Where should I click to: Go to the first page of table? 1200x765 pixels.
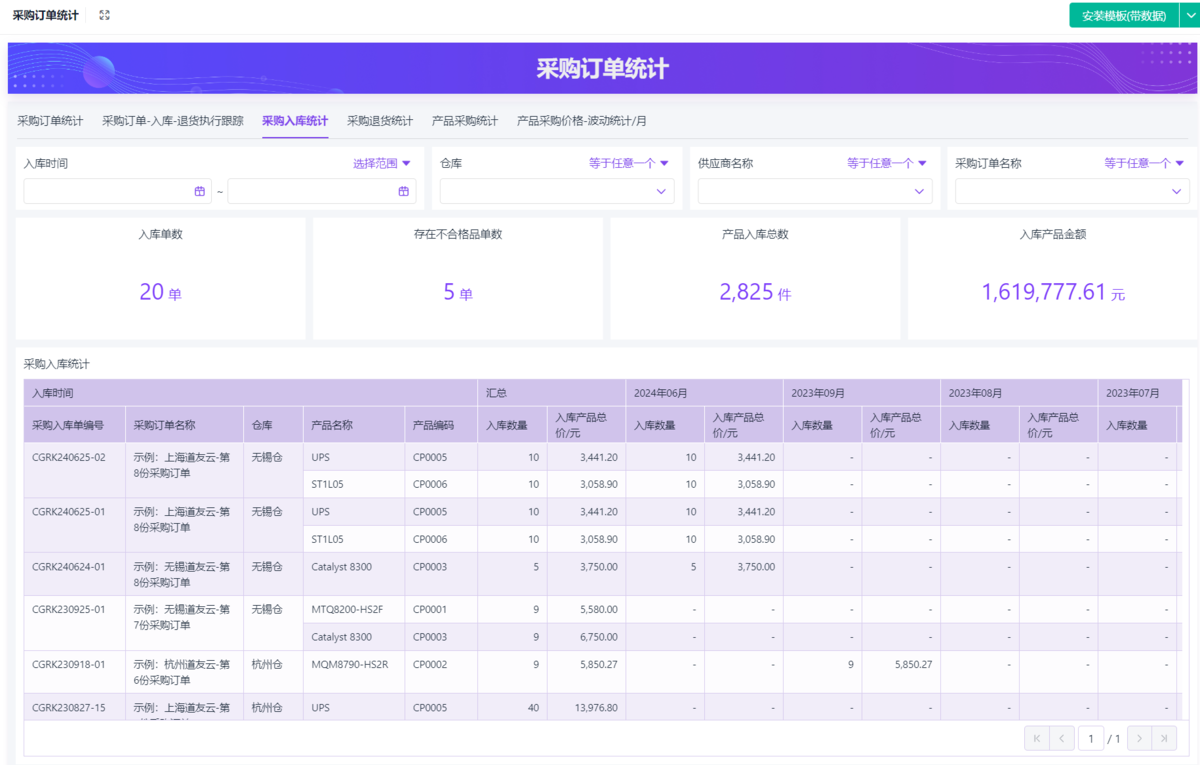[1036, 739]
